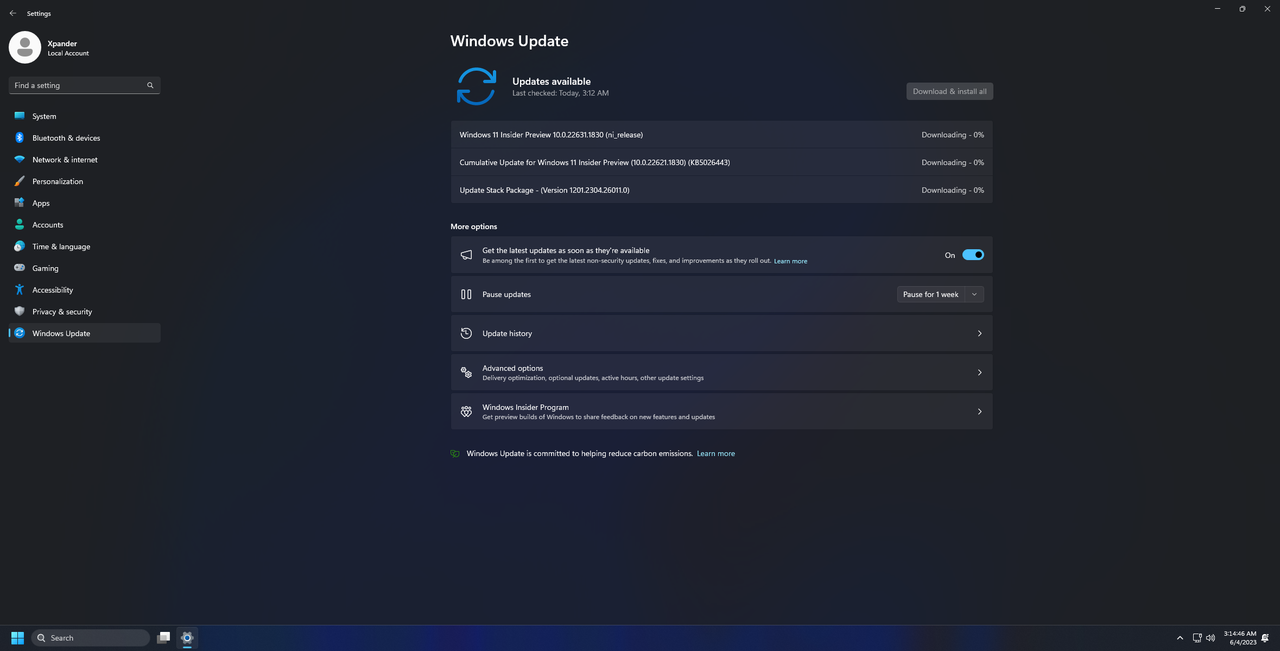This screenshot has width=1280, height=651.
Task: Select Network & internet menu item
Action: pos(85,160)
